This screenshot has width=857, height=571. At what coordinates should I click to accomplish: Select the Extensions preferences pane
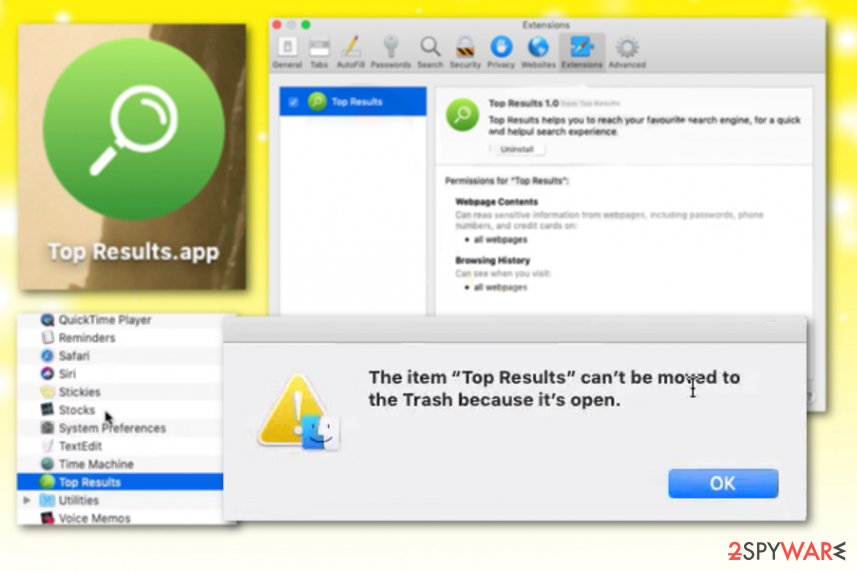582,52
